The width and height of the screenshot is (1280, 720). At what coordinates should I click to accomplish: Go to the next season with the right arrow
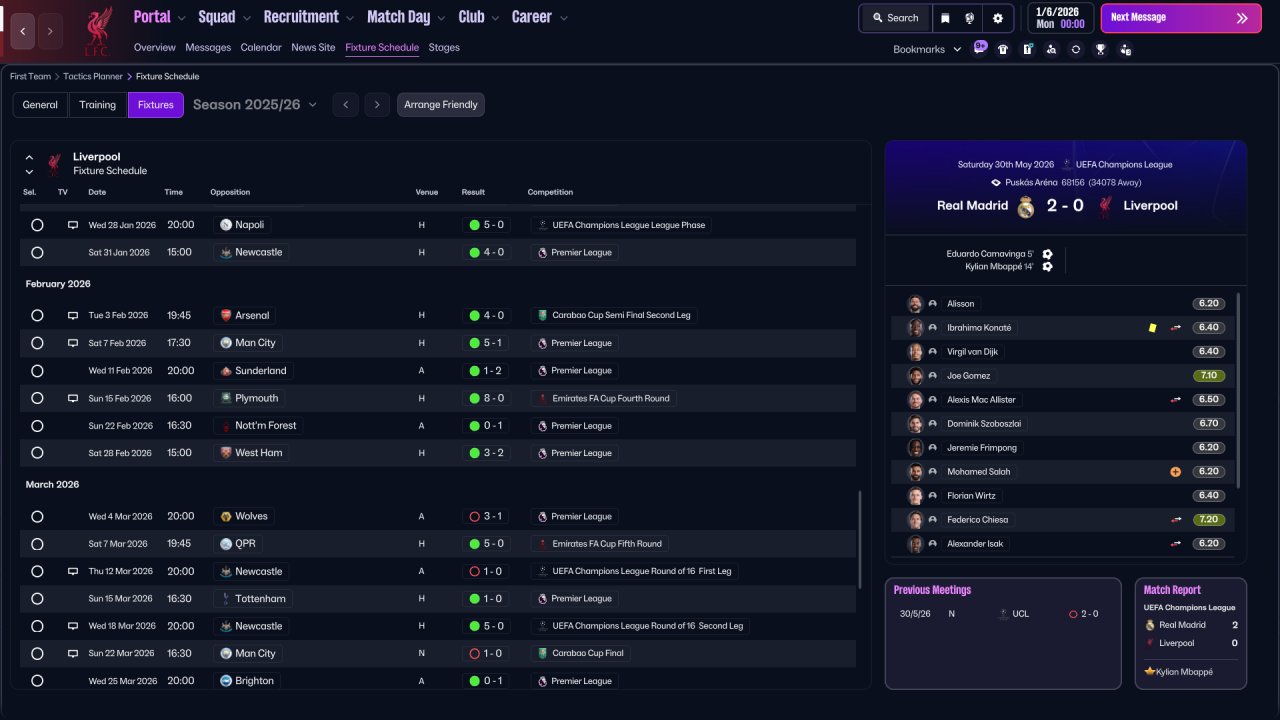pyautogui.click(x=377, y=105)
